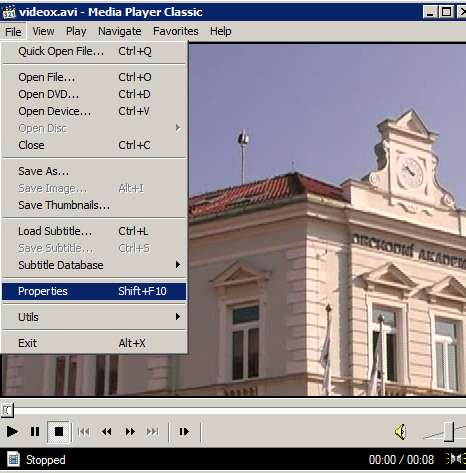The image size is (466, 473).
Task: Choose Save As... menu entry
Action: 94,171
